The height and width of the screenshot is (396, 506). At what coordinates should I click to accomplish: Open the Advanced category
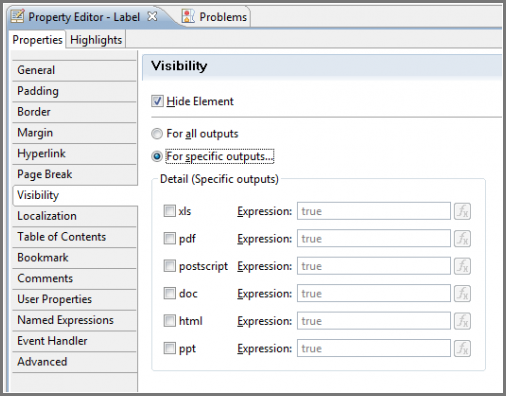point(75,362)
